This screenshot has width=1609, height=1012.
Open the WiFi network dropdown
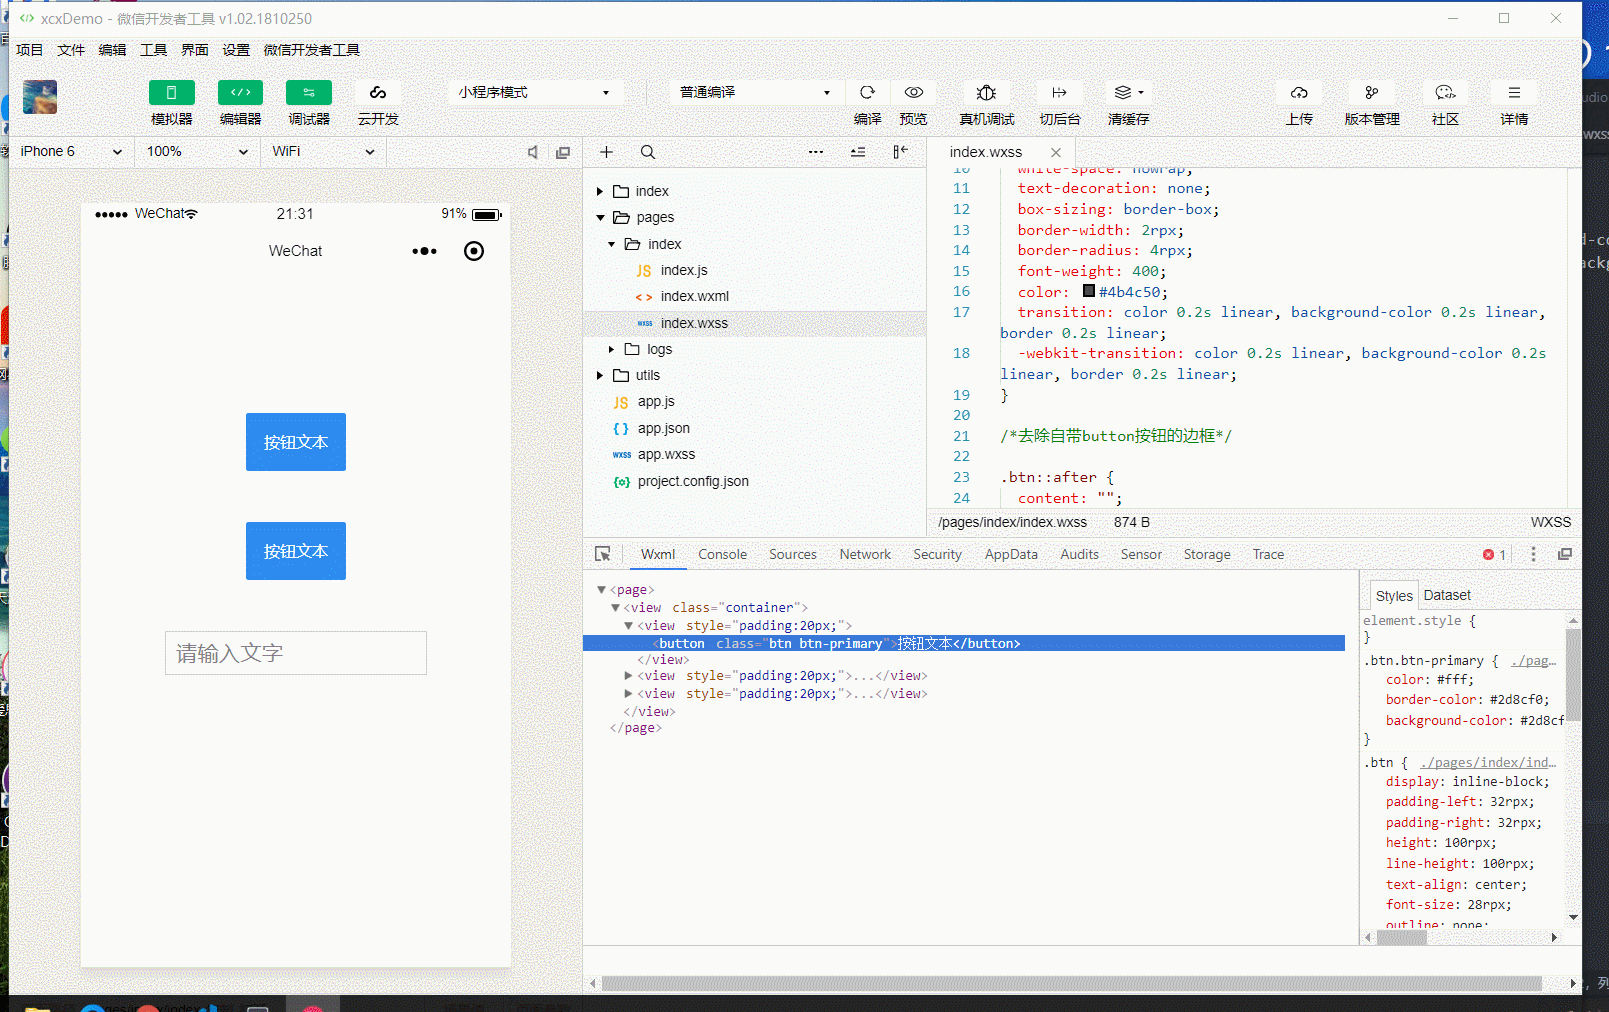point(323,152)
